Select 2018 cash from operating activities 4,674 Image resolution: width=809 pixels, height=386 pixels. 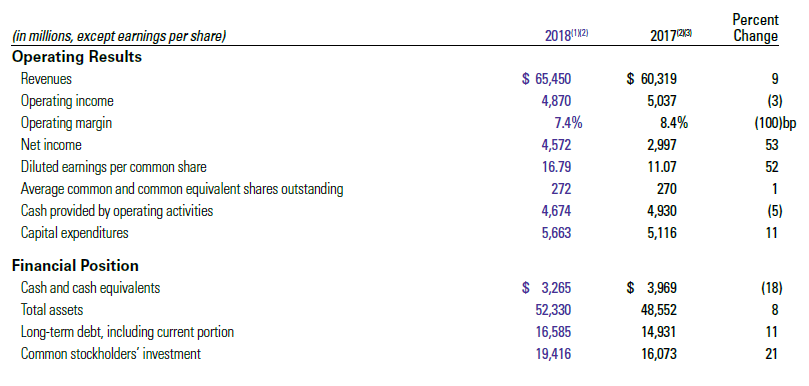[556, 212]
